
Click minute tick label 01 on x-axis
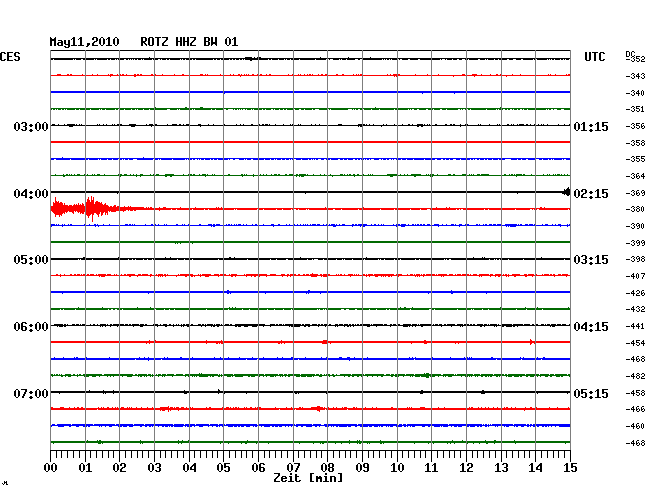pyautogui.click(x=85, y=468)
